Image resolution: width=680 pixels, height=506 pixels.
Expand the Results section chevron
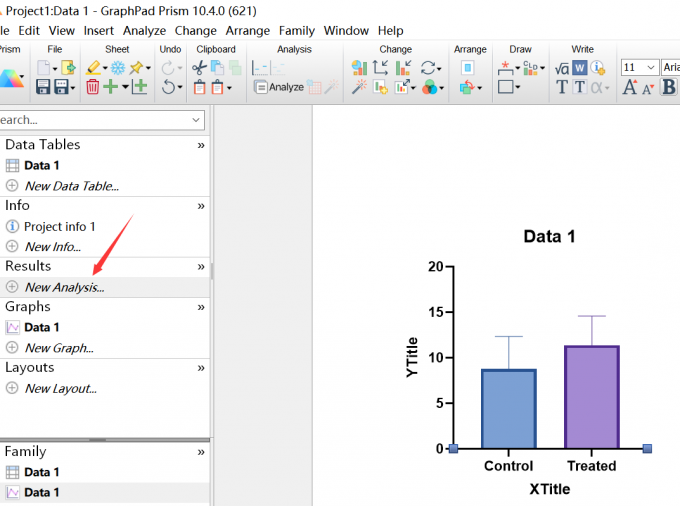point(201,267)
